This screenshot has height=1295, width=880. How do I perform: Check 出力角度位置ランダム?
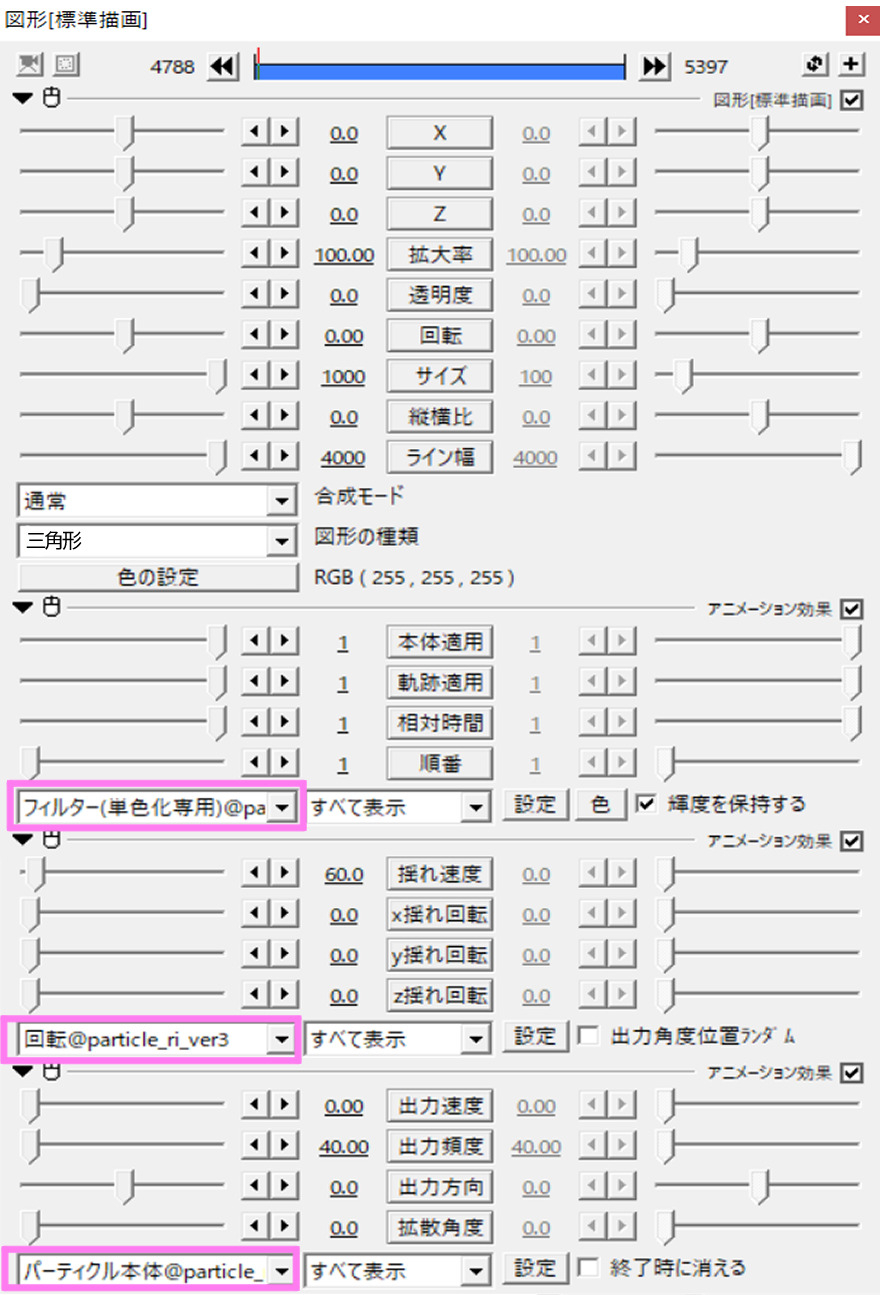pyautogui.click(x=589, y=1035)
